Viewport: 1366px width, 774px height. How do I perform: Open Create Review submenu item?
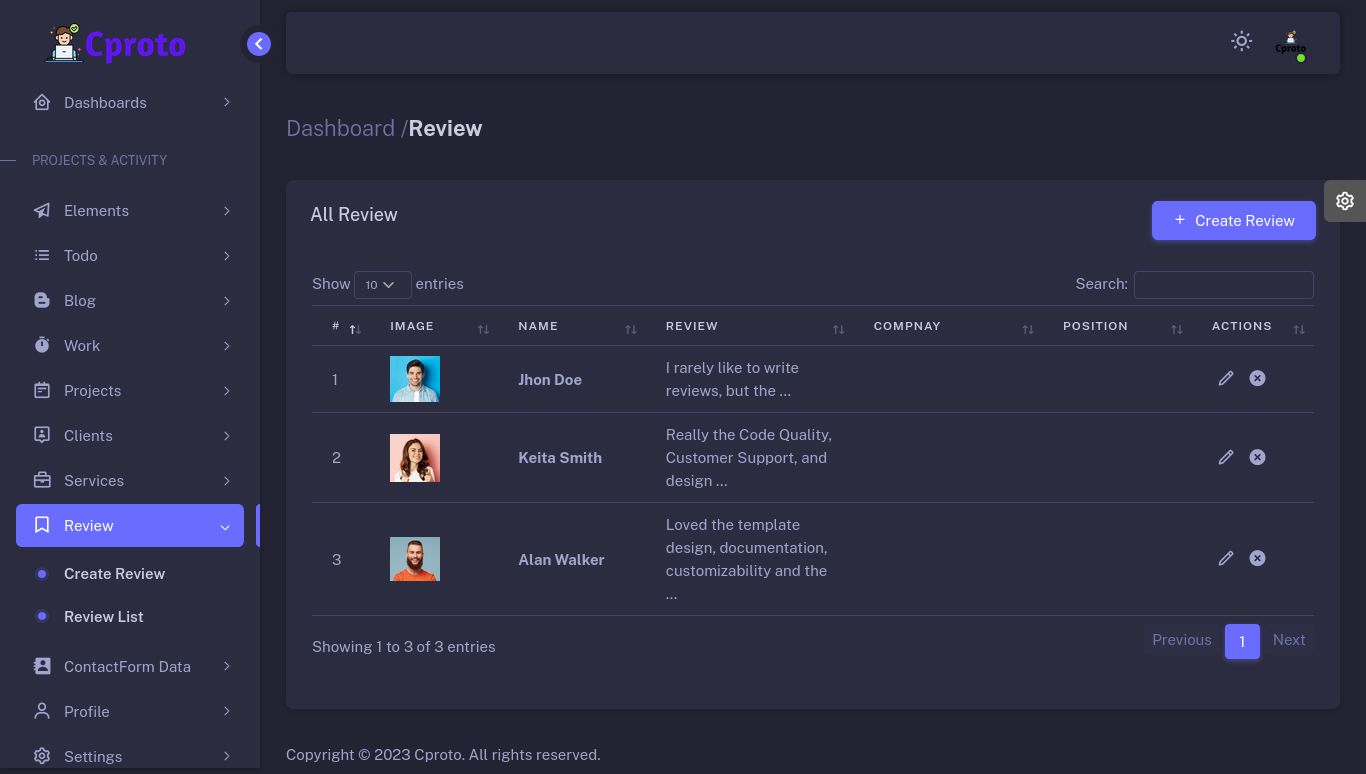point(114,574)
